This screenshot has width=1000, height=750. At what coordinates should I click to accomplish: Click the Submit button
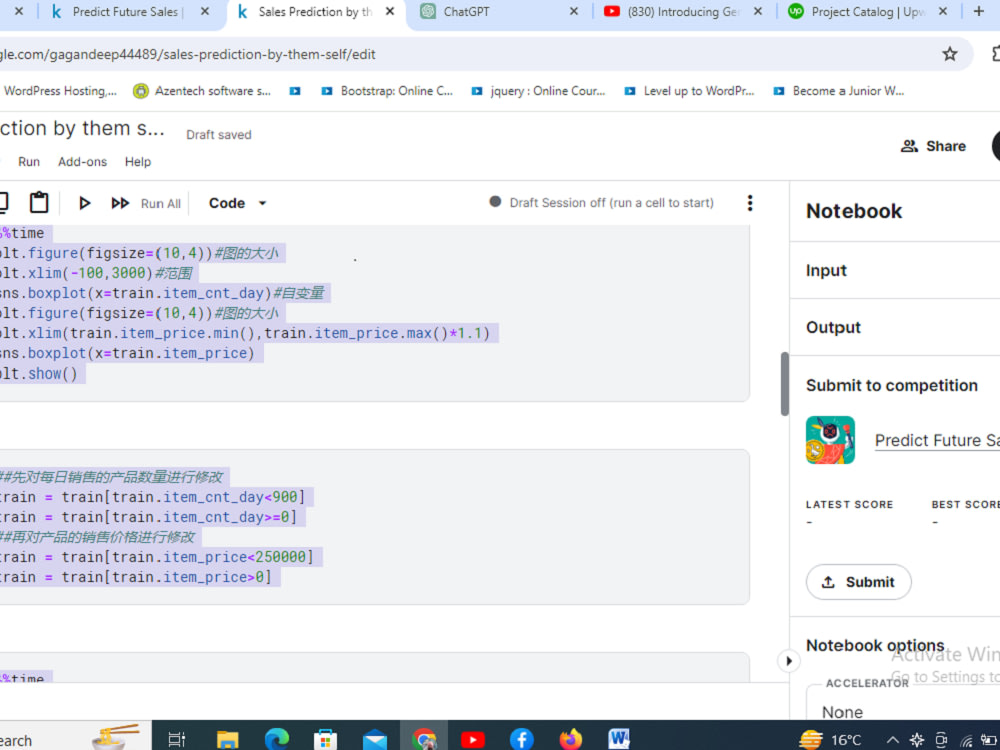click(858, 582)
